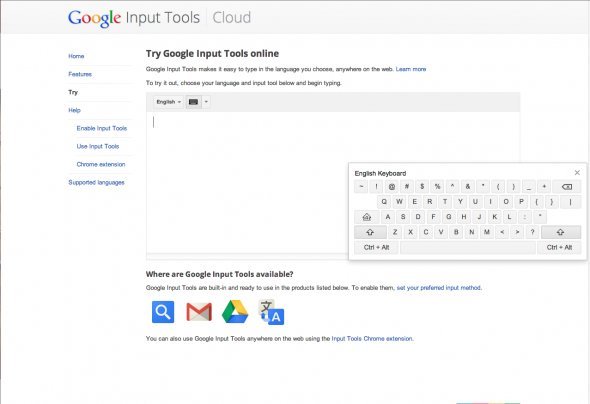The image size is (590, 404).
Task: Click the Google Search product icon
Action: (x=163, y=312)
